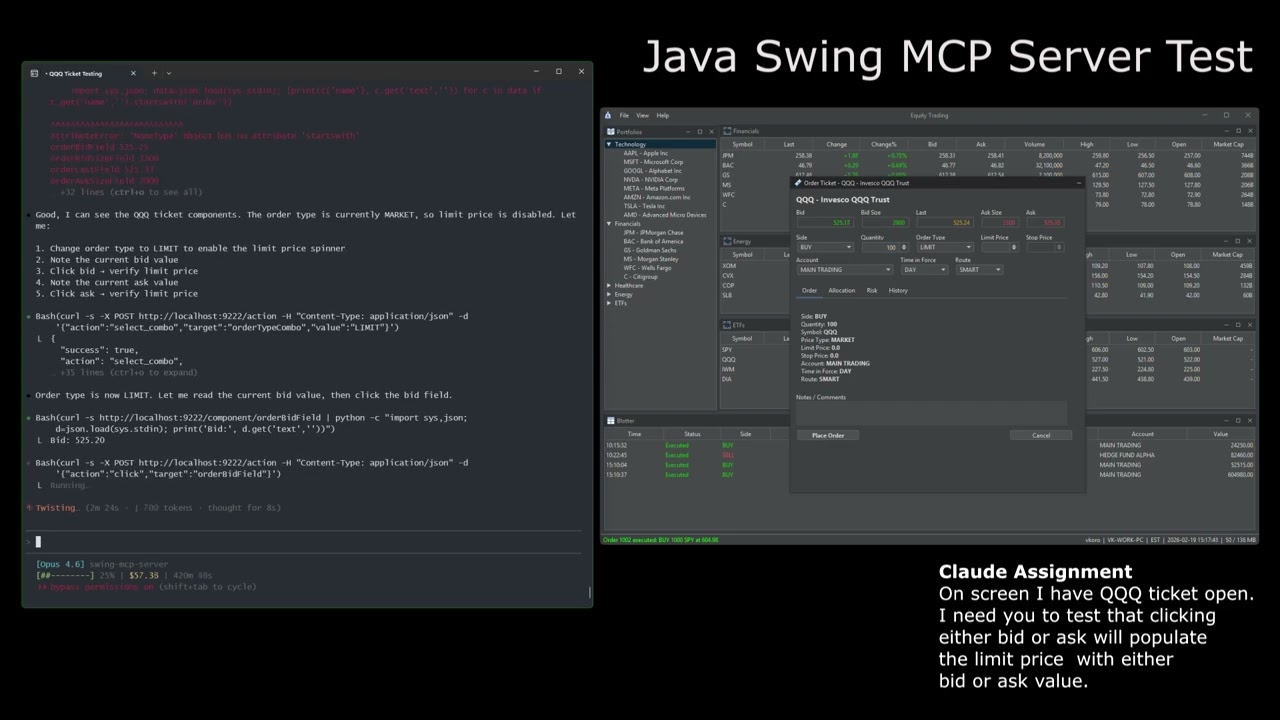The width and height of the screenshot is (1280, 720).
Task: Maximize the ETFs panel
Action: click(1238, 325)
